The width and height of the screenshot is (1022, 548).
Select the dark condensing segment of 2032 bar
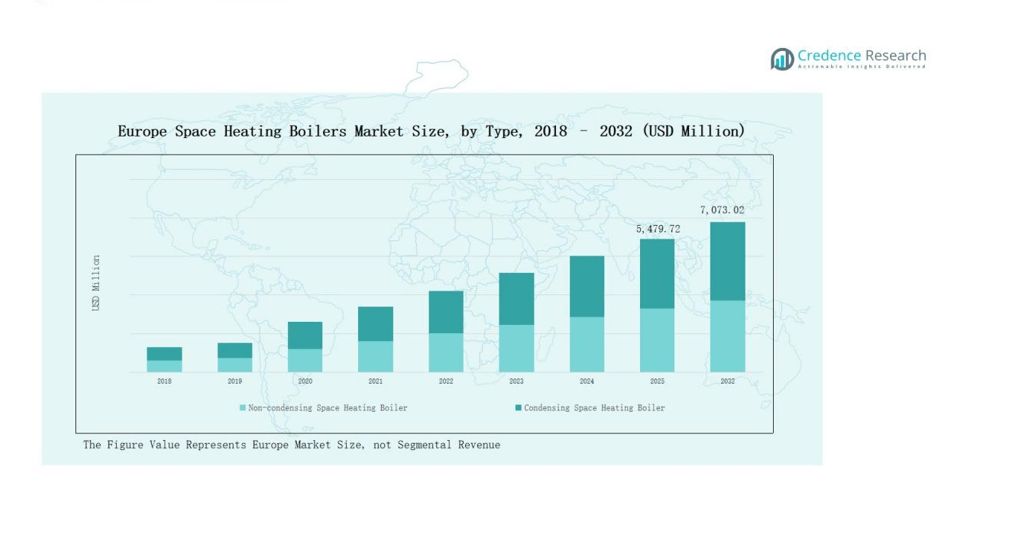coord(727,261)
